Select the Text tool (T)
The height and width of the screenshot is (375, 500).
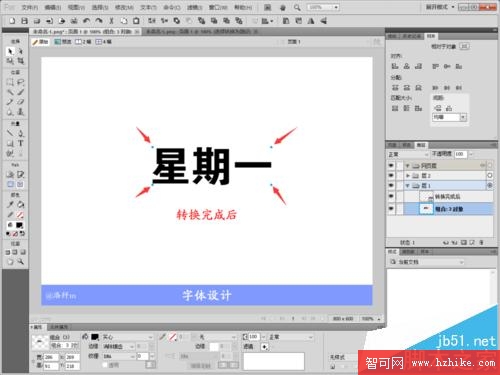21,143
